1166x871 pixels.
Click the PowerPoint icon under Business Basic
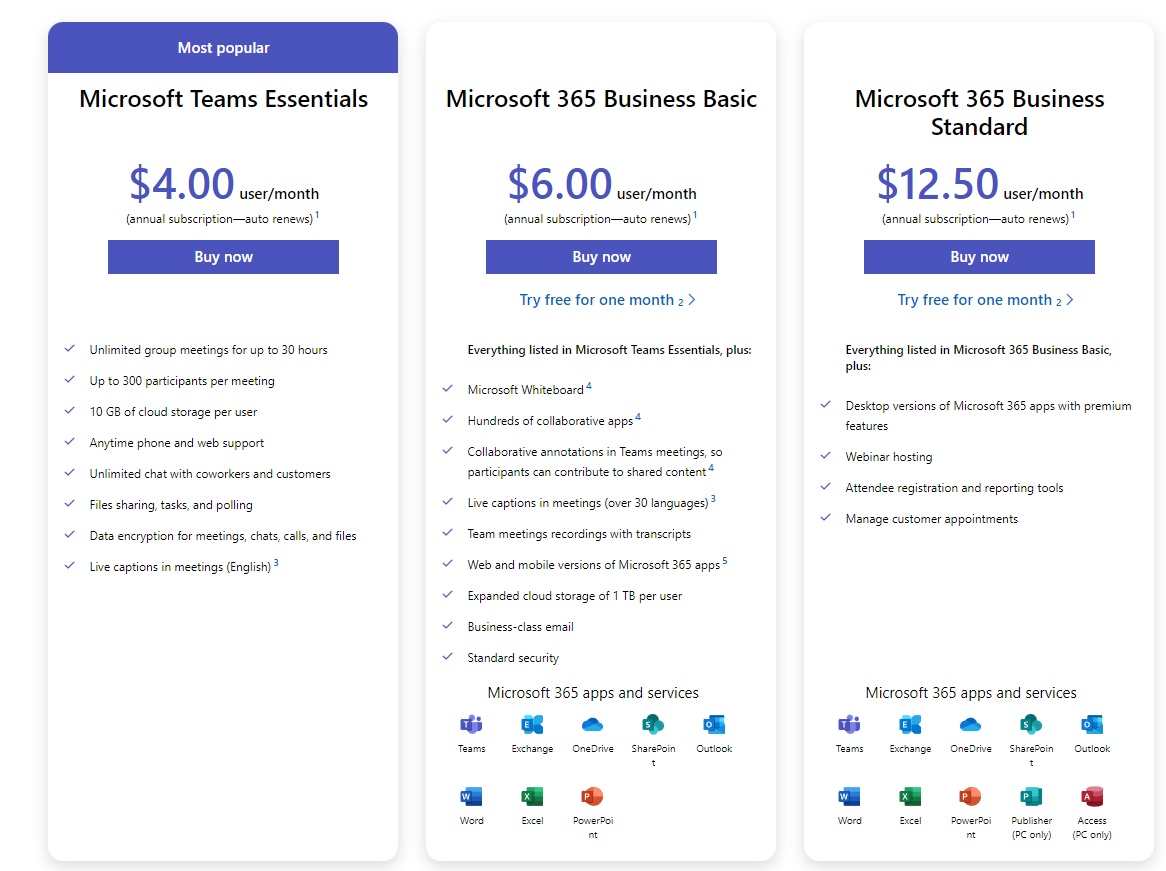(592, 797)
